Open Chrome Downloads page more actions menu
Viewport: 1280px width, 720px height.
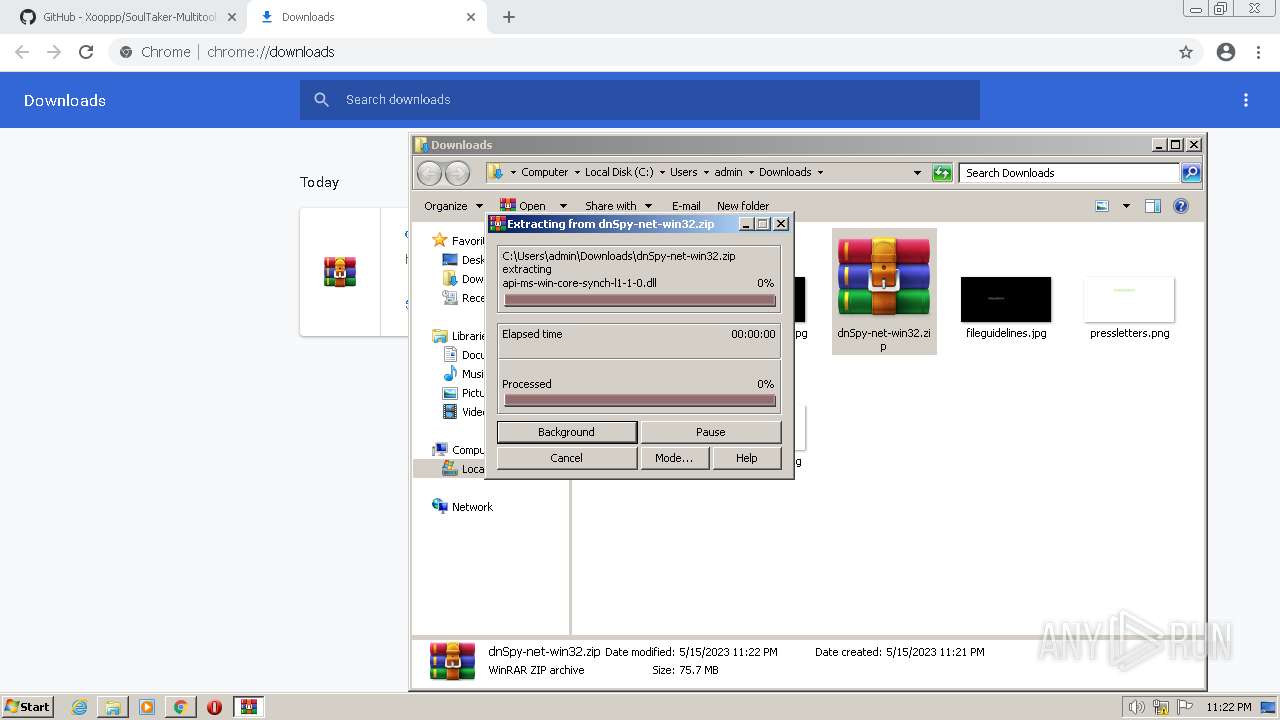(x=1246, y=100)
